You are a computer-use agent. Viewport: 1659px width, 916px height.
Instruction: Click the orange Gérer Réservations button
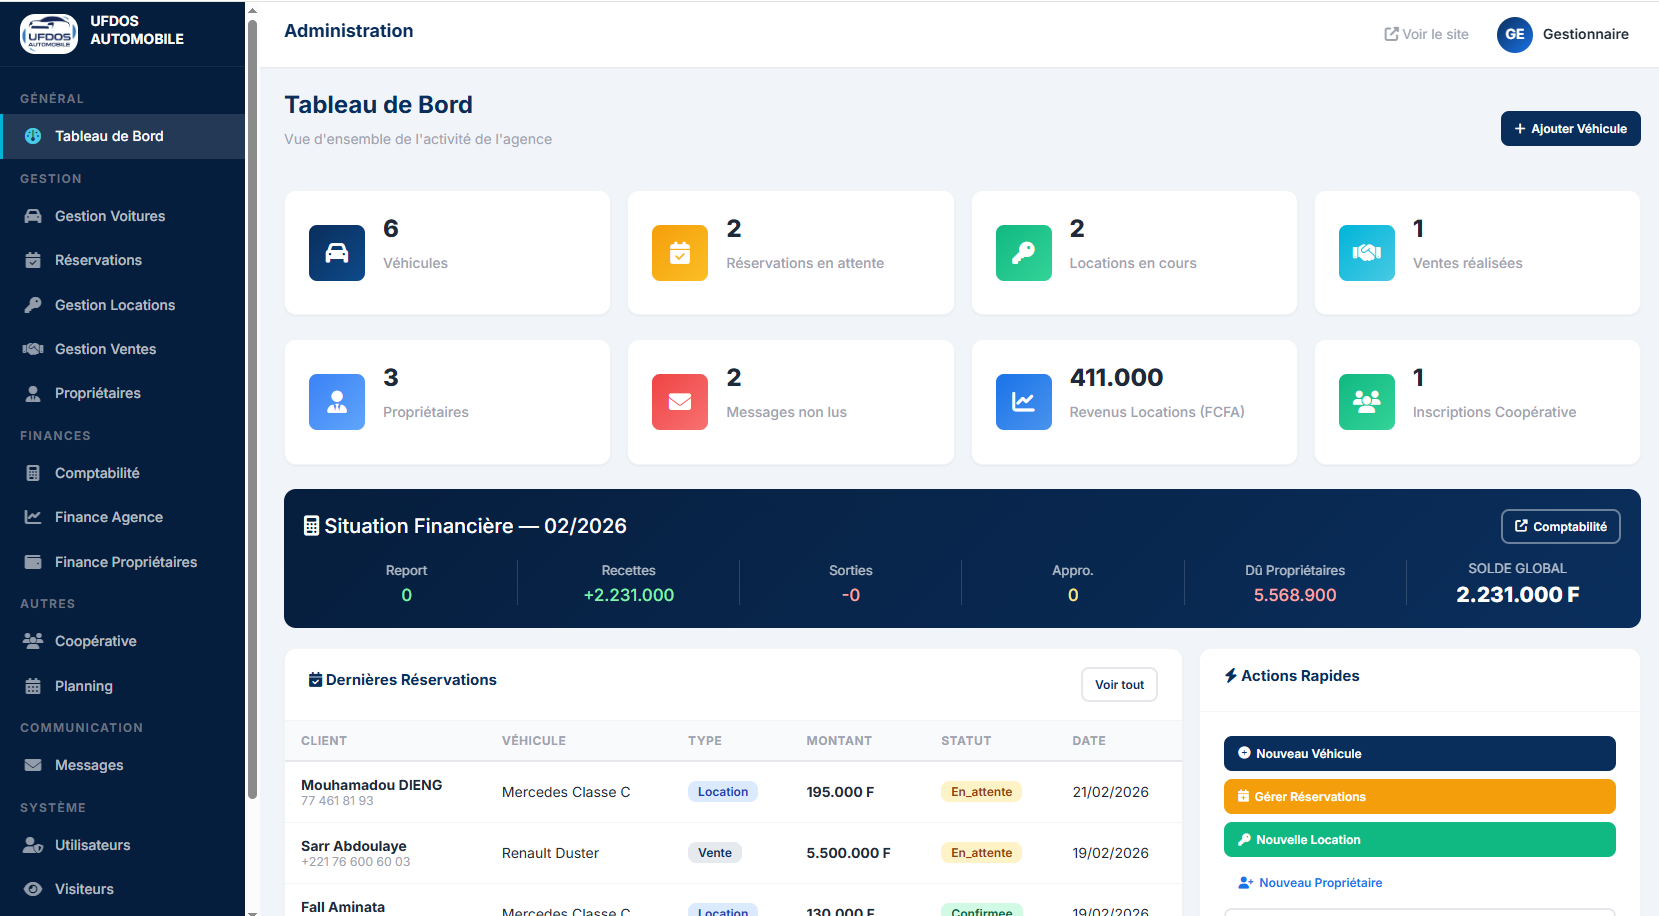click(x=1419, y=797)
